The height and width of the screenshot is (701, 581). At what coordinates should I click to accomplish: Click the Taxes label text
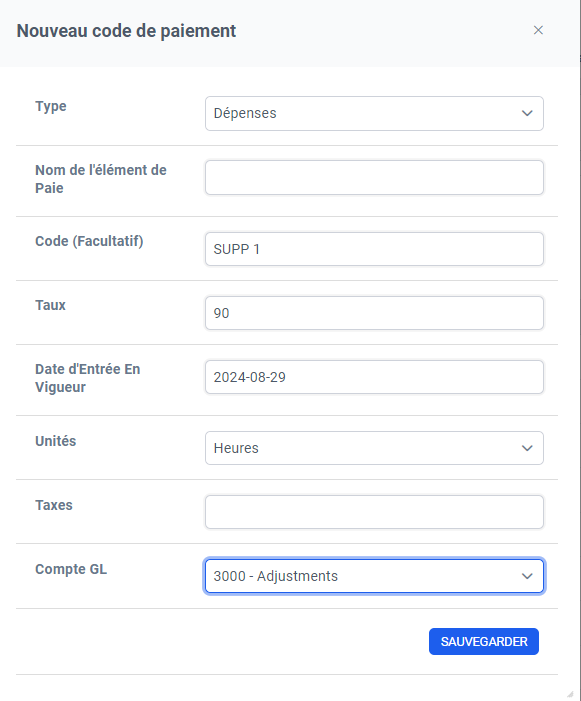[x=54, y=505]
